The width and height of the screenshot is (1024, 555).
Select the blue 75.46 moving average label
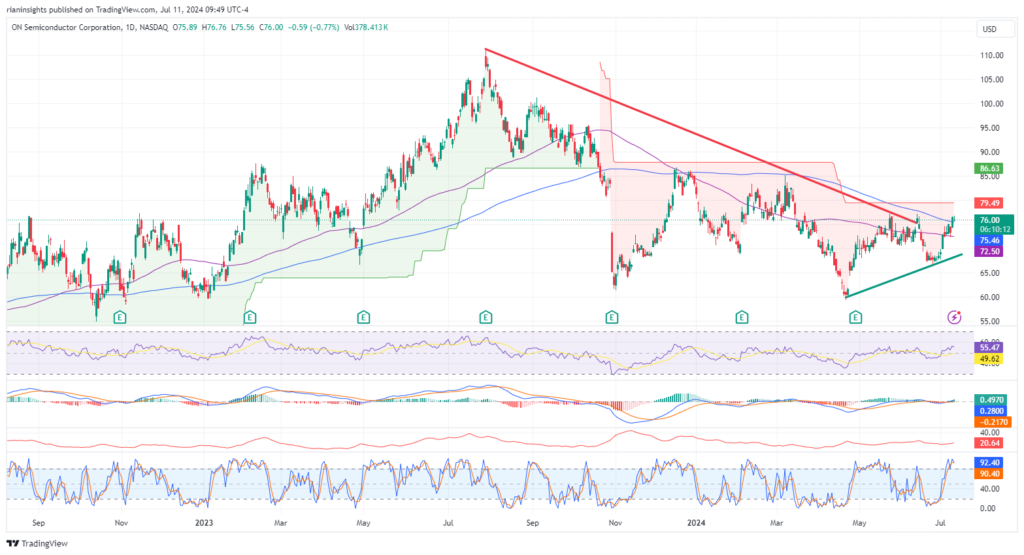click(x=989, y=240)
